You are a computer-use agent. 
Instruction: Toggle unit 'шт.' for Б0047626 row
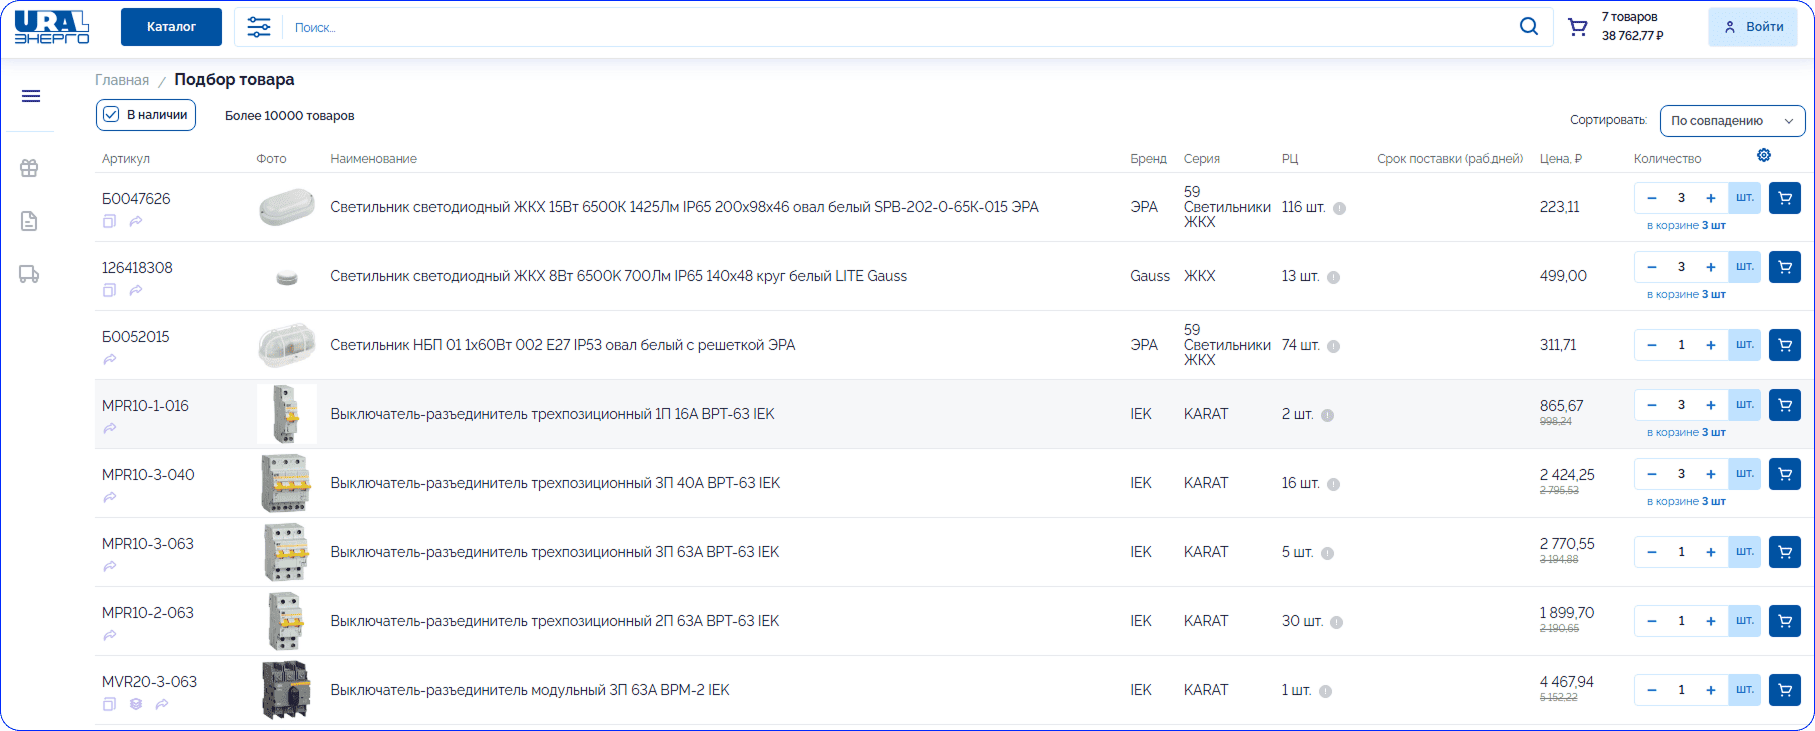(1744, 198)
